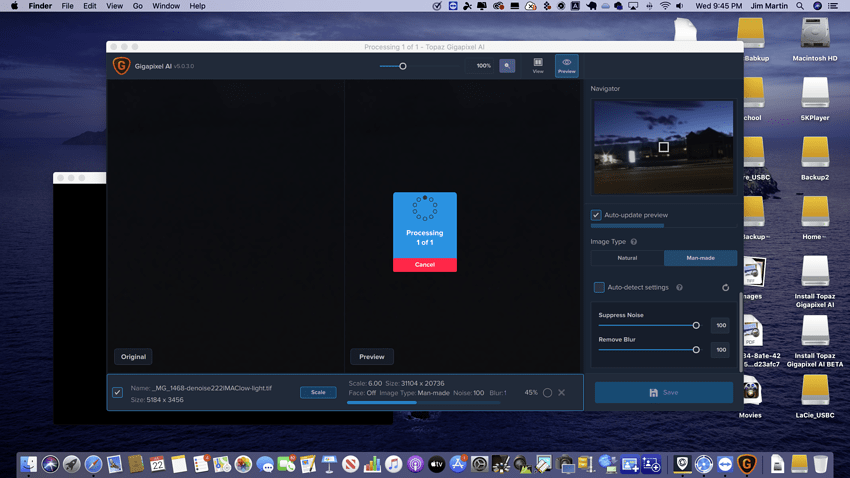
Task: Open the View menu in the menu bar
Action: (114, 6)
